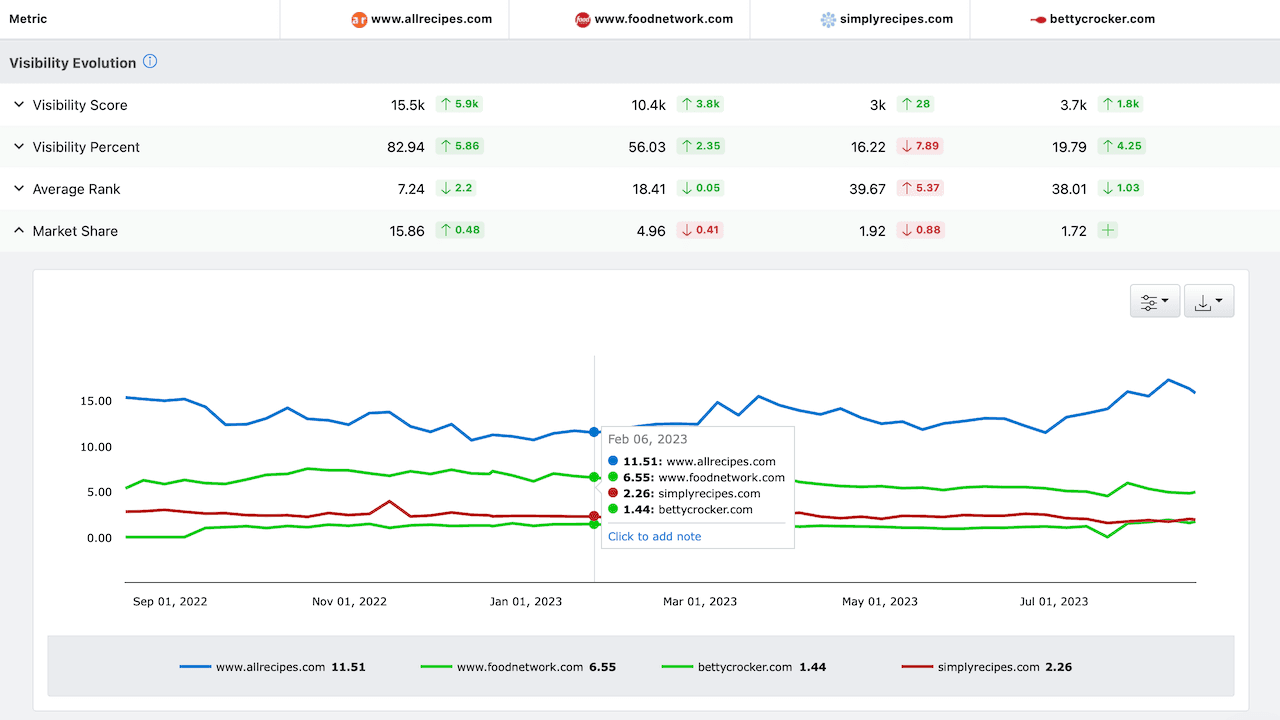Expand the Visibility Score row
The image size is (1280, 720).
(x=18, y=104)
